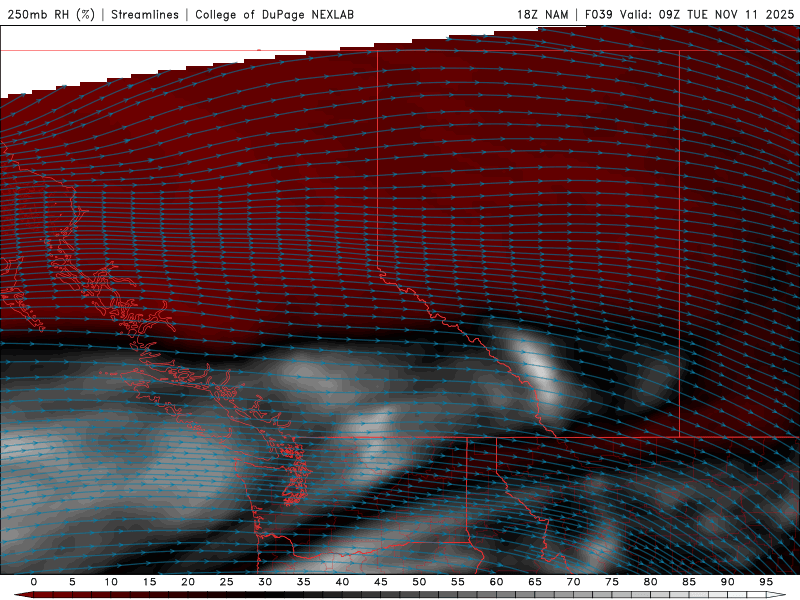The height and width of the screenshot is (600, 800).
Task: Click the "Valid: 09Z TUE NOV 11 2025" text
Action: click(707, 15)
